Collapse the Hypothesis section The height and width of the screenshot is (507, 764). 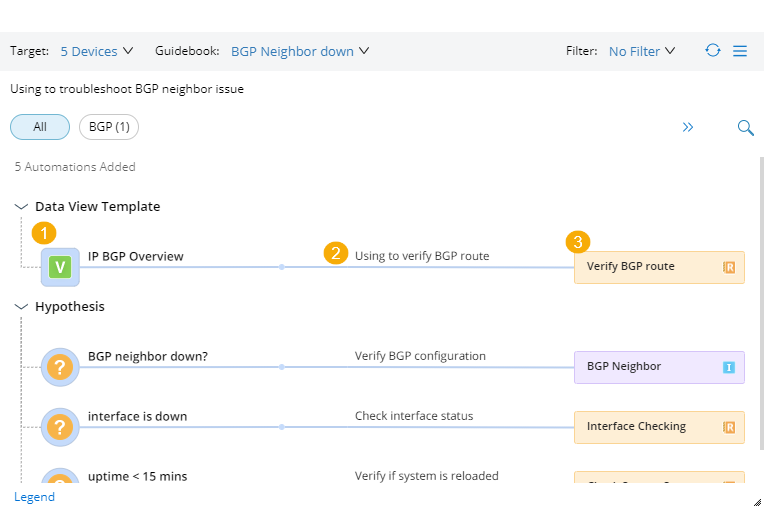(x=21, y=307)
